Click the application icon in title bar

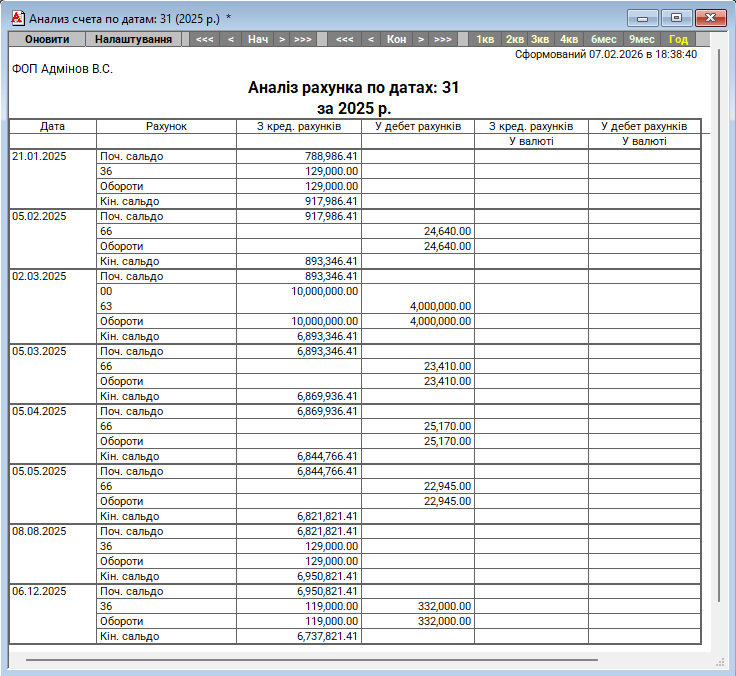16,18
